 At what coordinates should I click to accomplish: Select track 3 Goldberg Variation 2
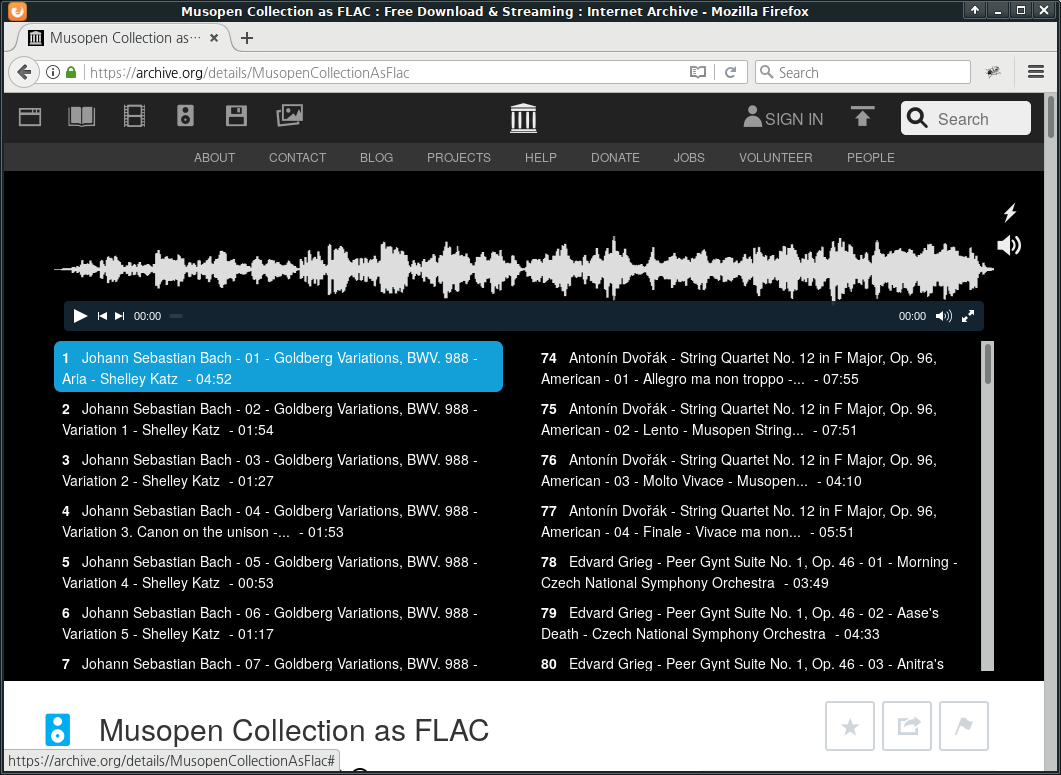click(x=278, y=470)
